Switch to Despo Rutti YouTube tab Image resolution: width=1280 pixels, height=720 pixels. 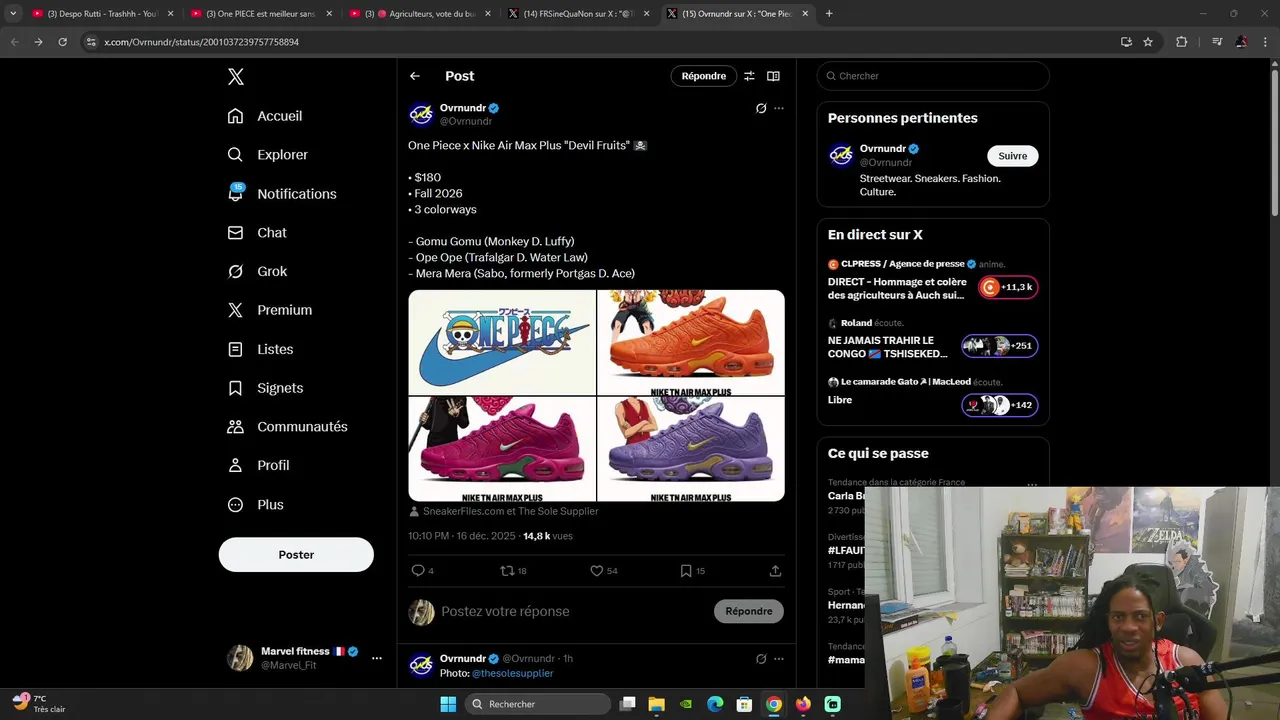tap(102, 14)
